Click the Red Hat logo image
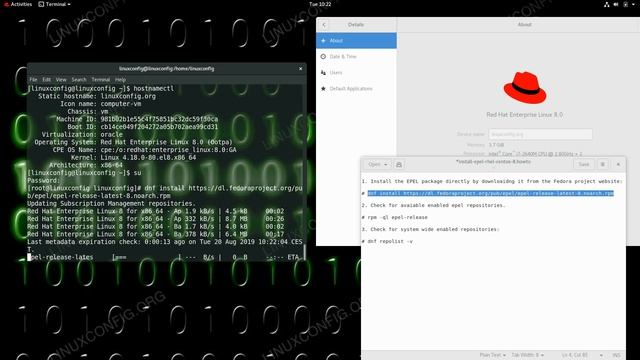The height and width of the screenshot is (360, 640). 524,87
